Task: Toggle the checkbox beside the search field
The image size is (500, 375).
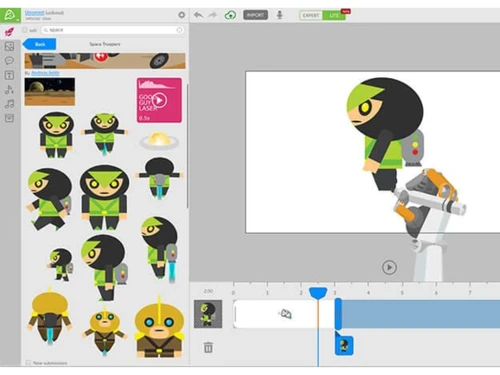Action: 25,30
